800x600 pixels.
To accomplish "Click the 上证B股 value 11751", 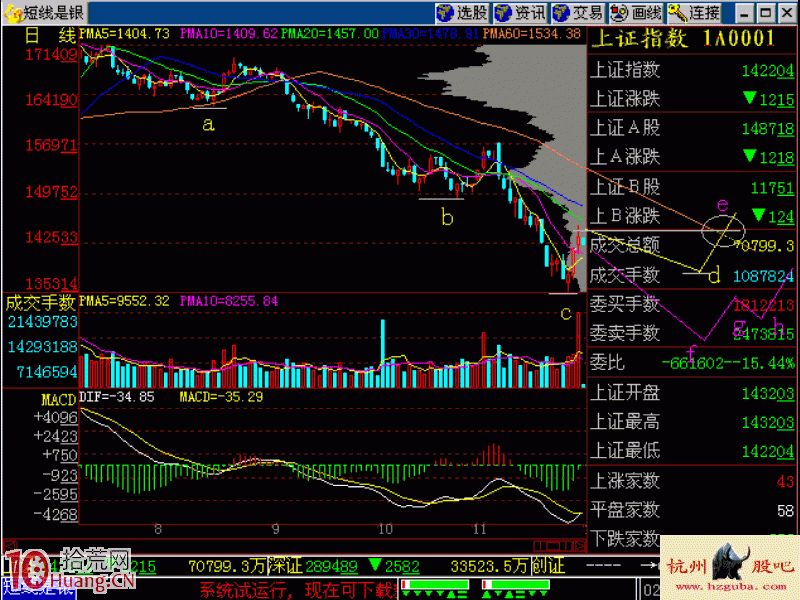I will (x=772, y=188).
